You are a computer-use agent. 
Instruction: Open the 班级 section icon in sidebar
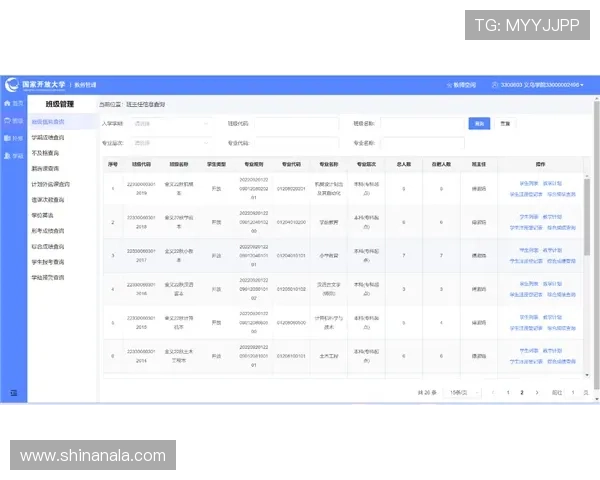(6, 120)
